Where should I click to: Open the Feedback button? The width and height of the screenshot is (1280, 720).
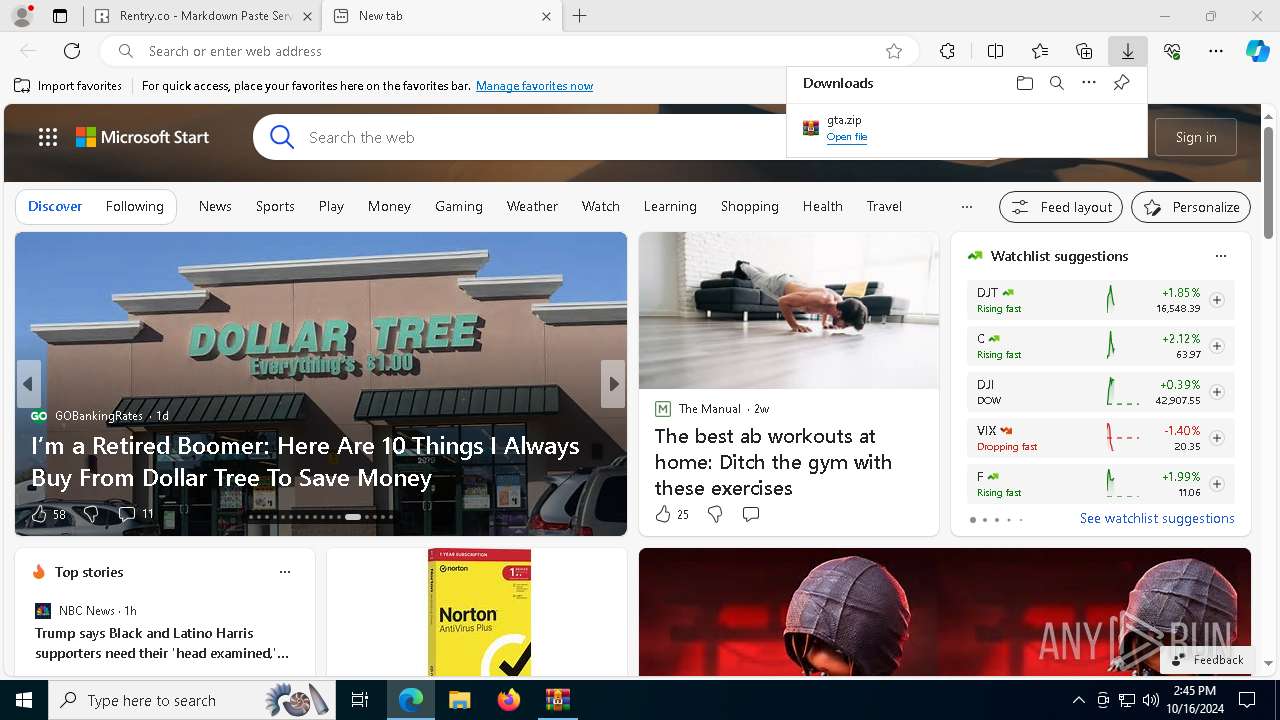coord(1207,660)
